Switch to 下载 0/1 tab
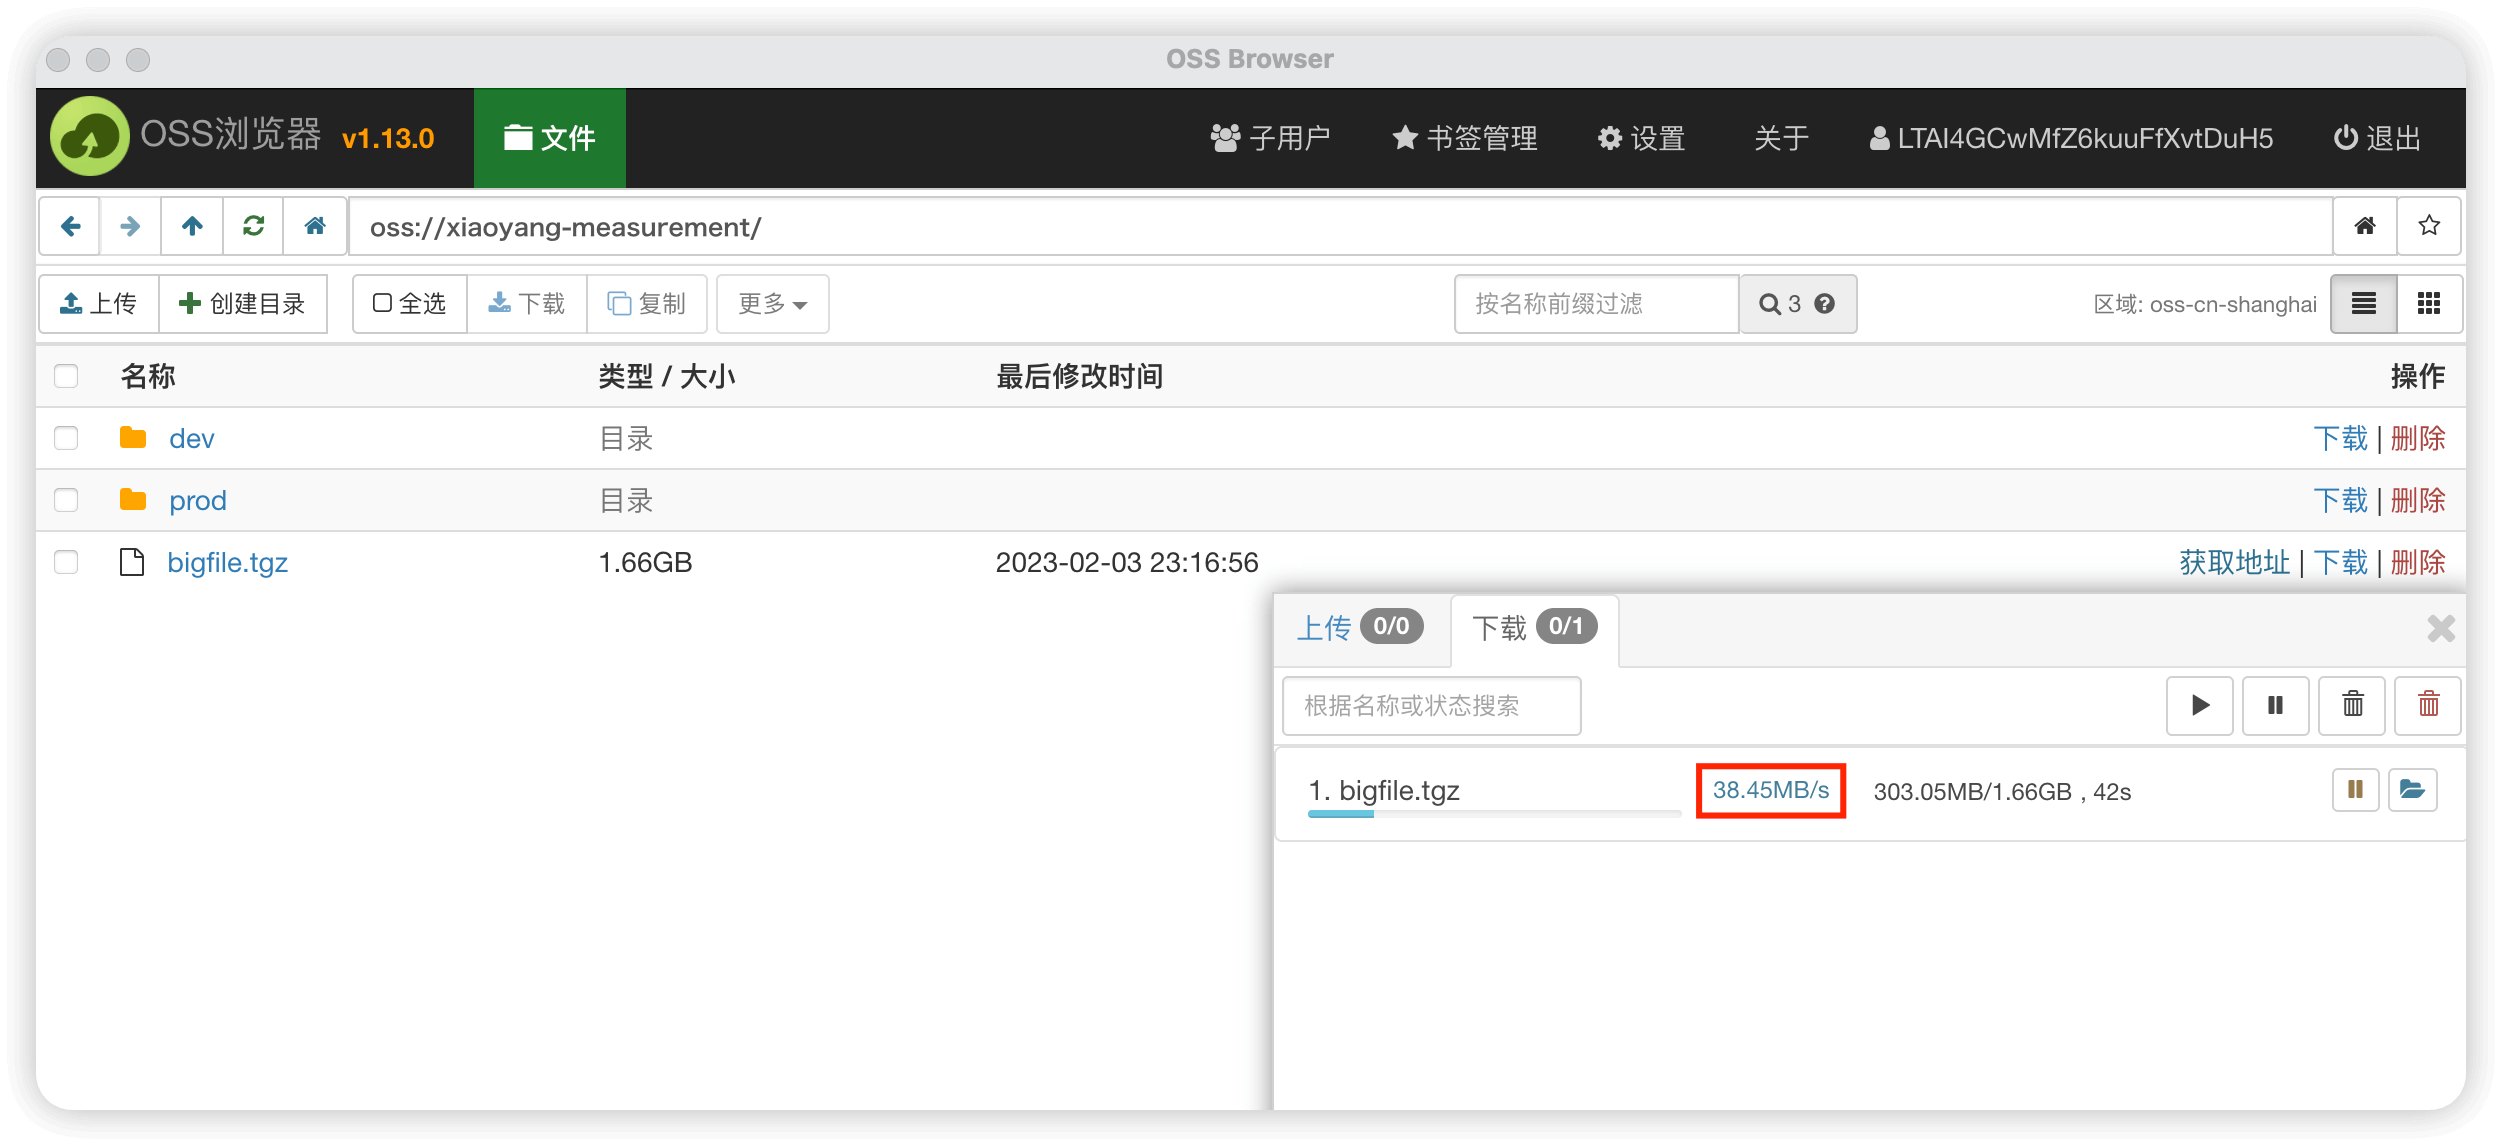 [x=1535, y=628]
